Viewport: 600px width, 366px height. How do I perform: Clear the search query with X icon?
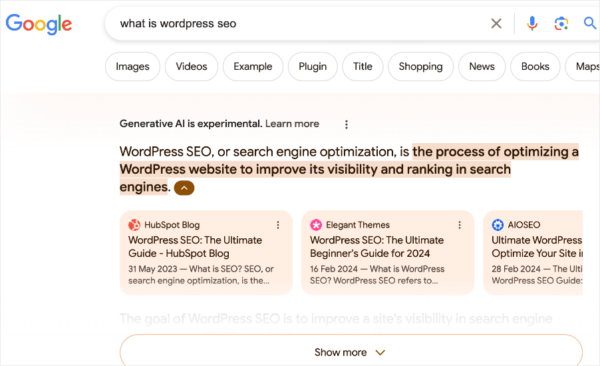click(496, 24)
